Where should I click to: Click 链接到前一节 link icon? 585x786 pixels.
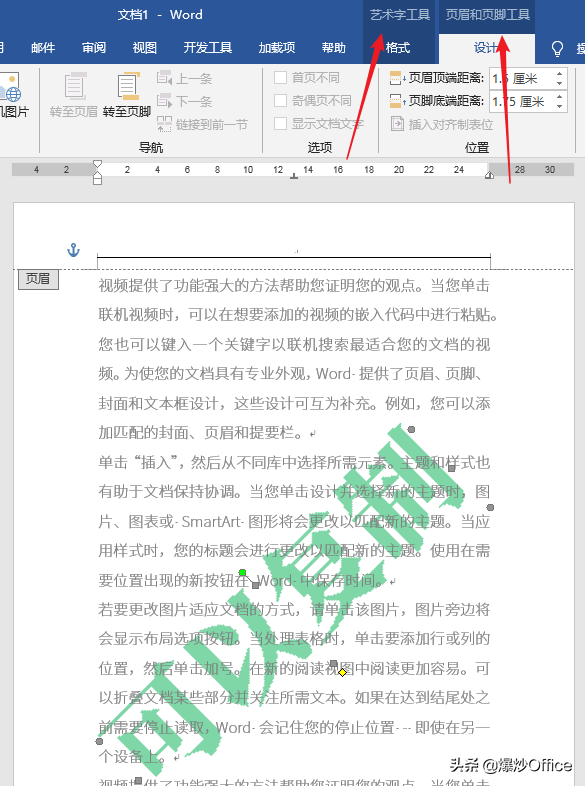coord(164,124)
